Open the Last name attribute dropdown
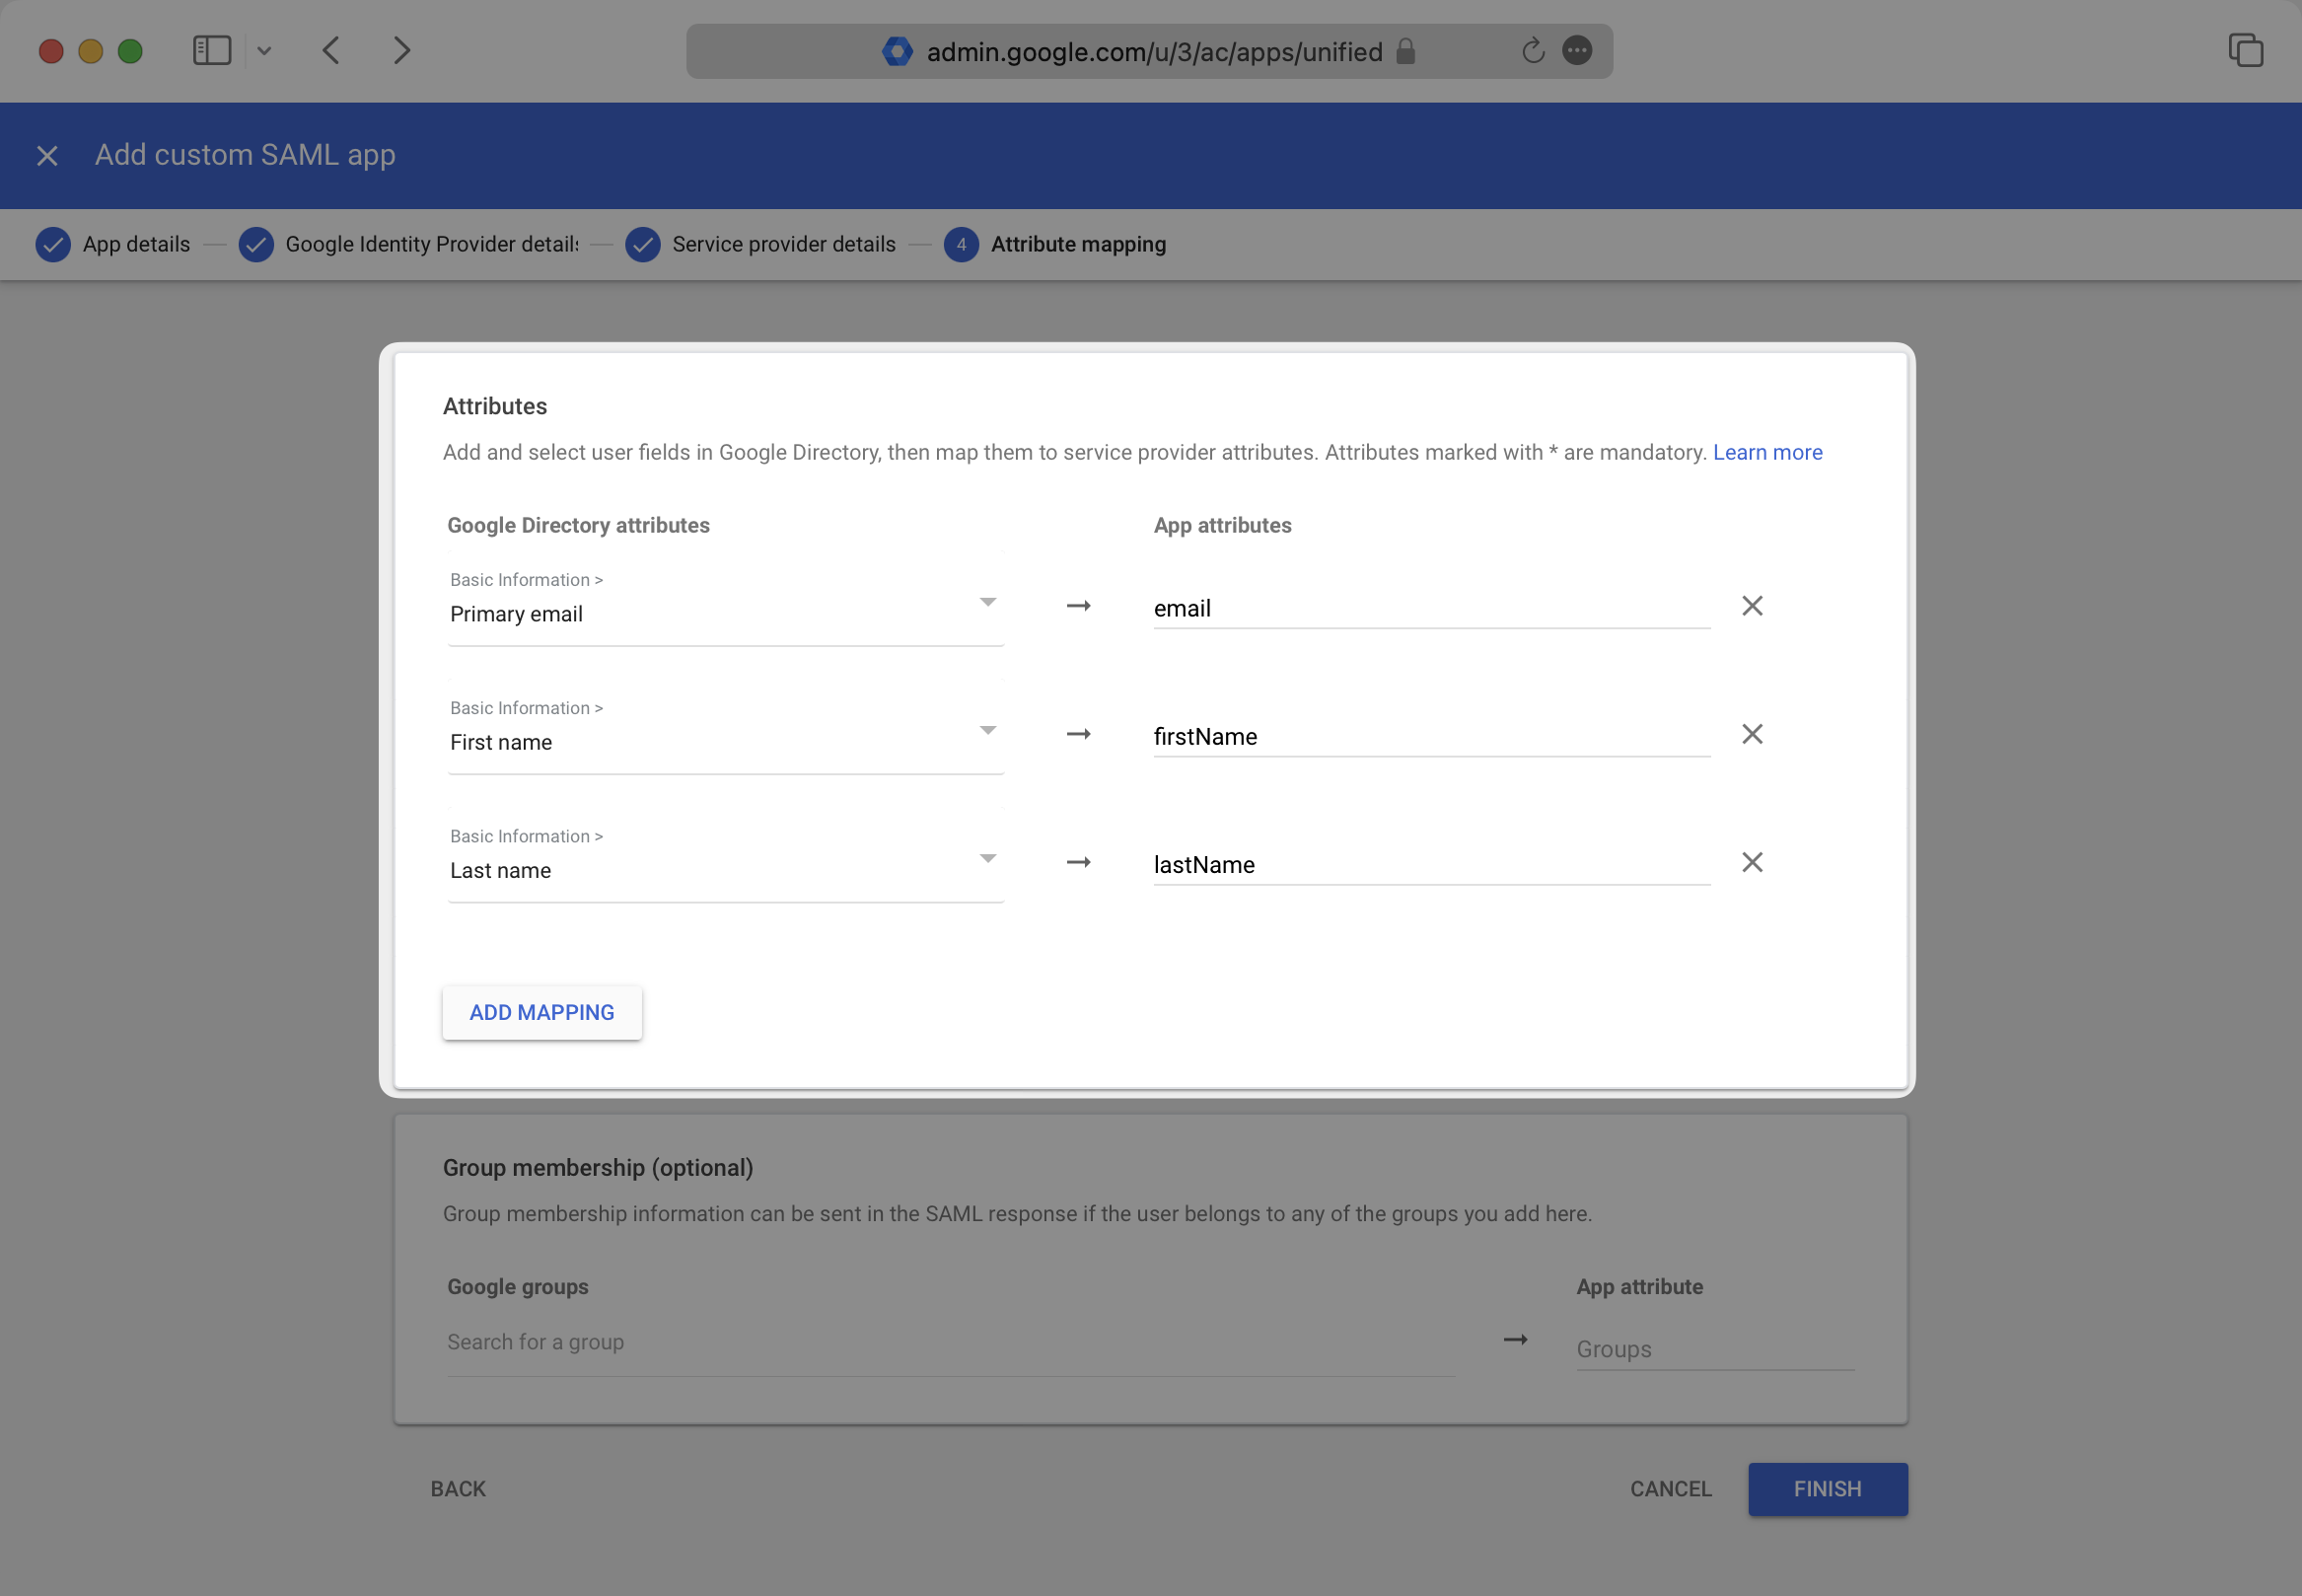Screen dimensions: 2302x1596 (x=987, y=858)
